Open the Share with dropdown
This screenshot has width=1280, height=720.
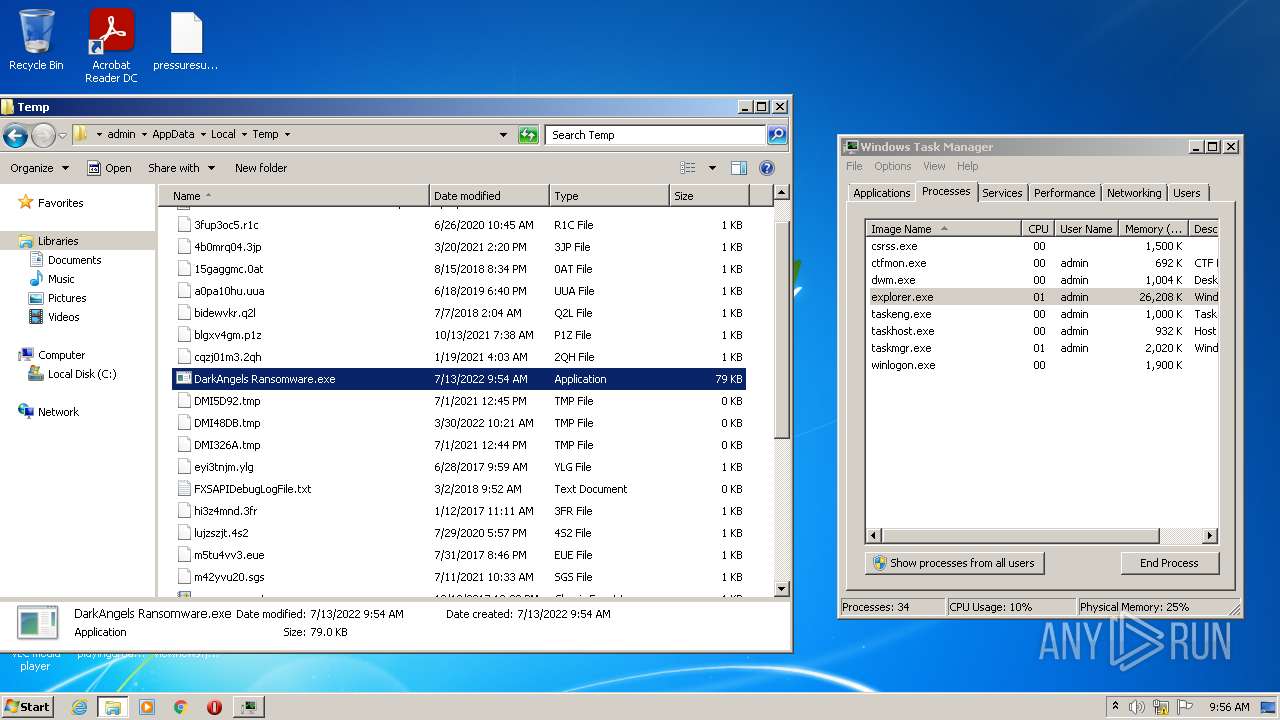[181, 168]
